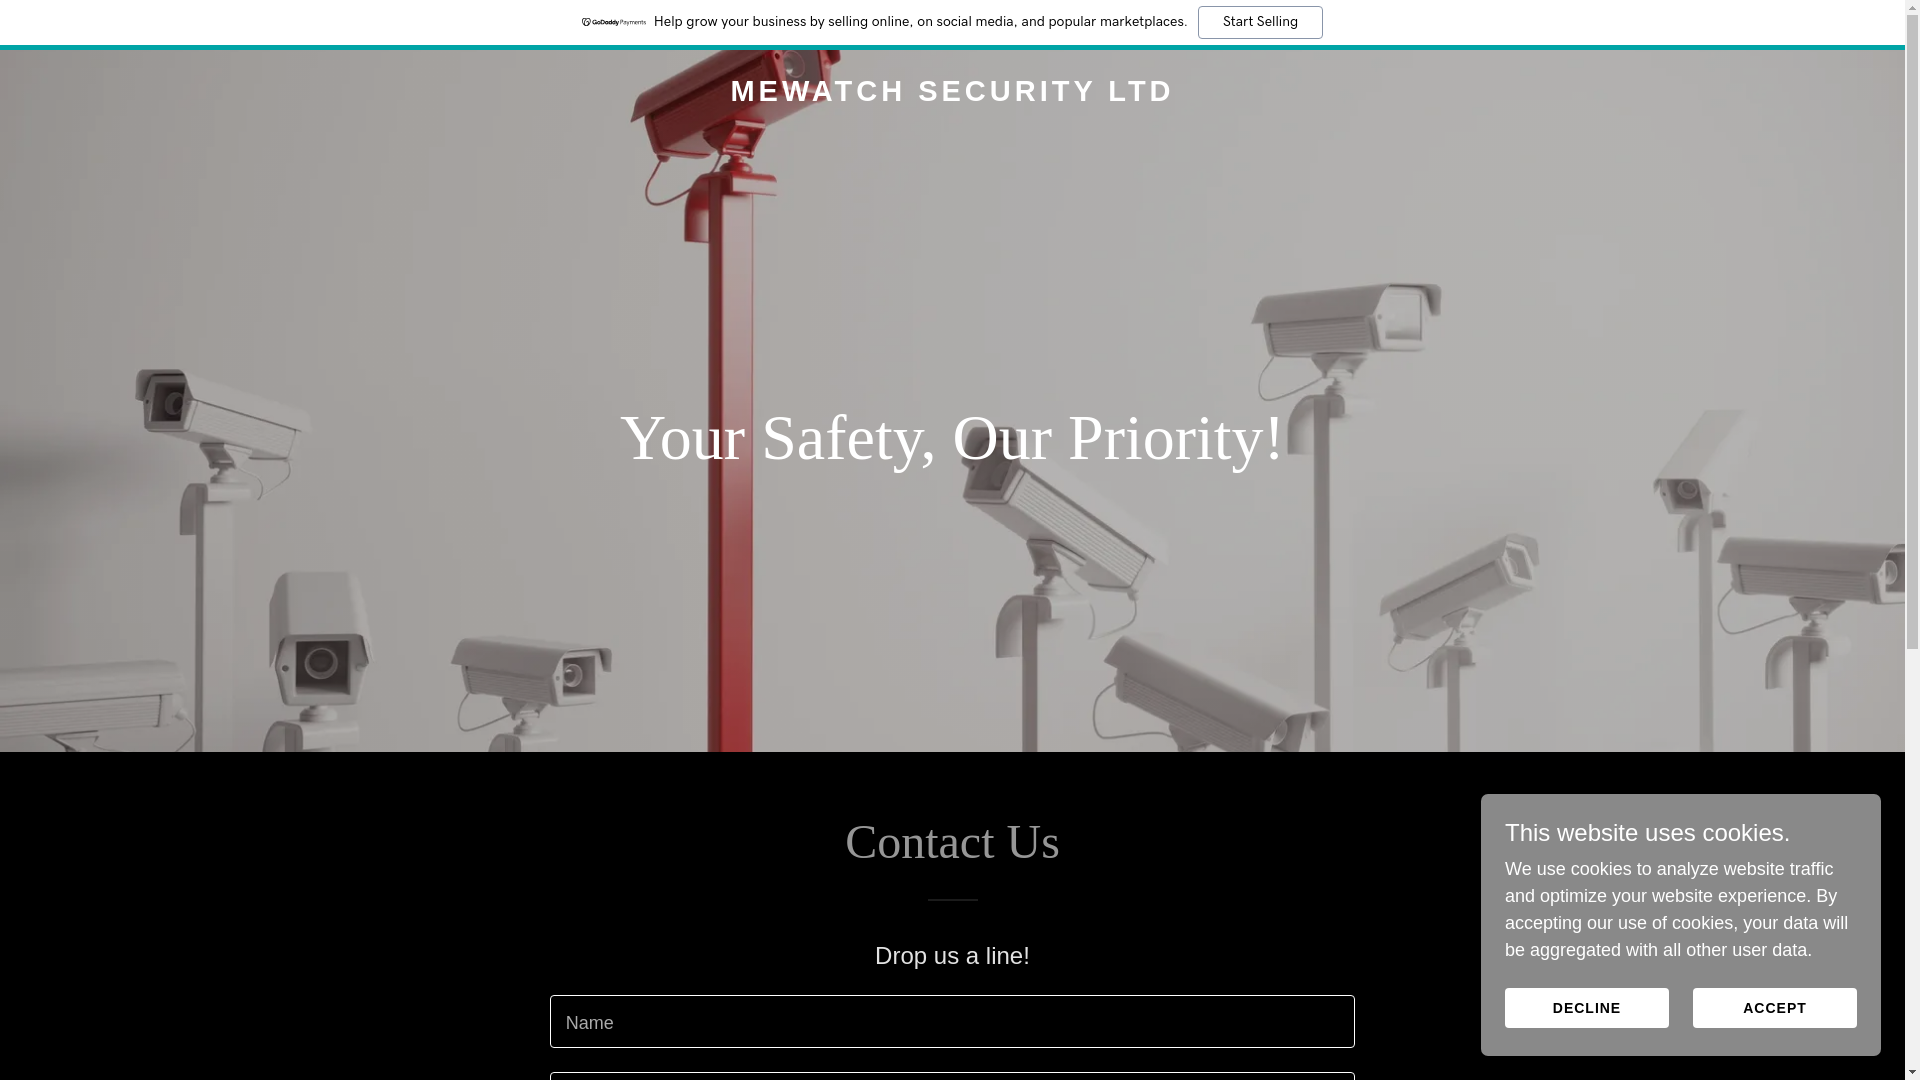
Task: Click the scrollbar up arrow
Action: pyautogui.click(x=1912, y=8)
